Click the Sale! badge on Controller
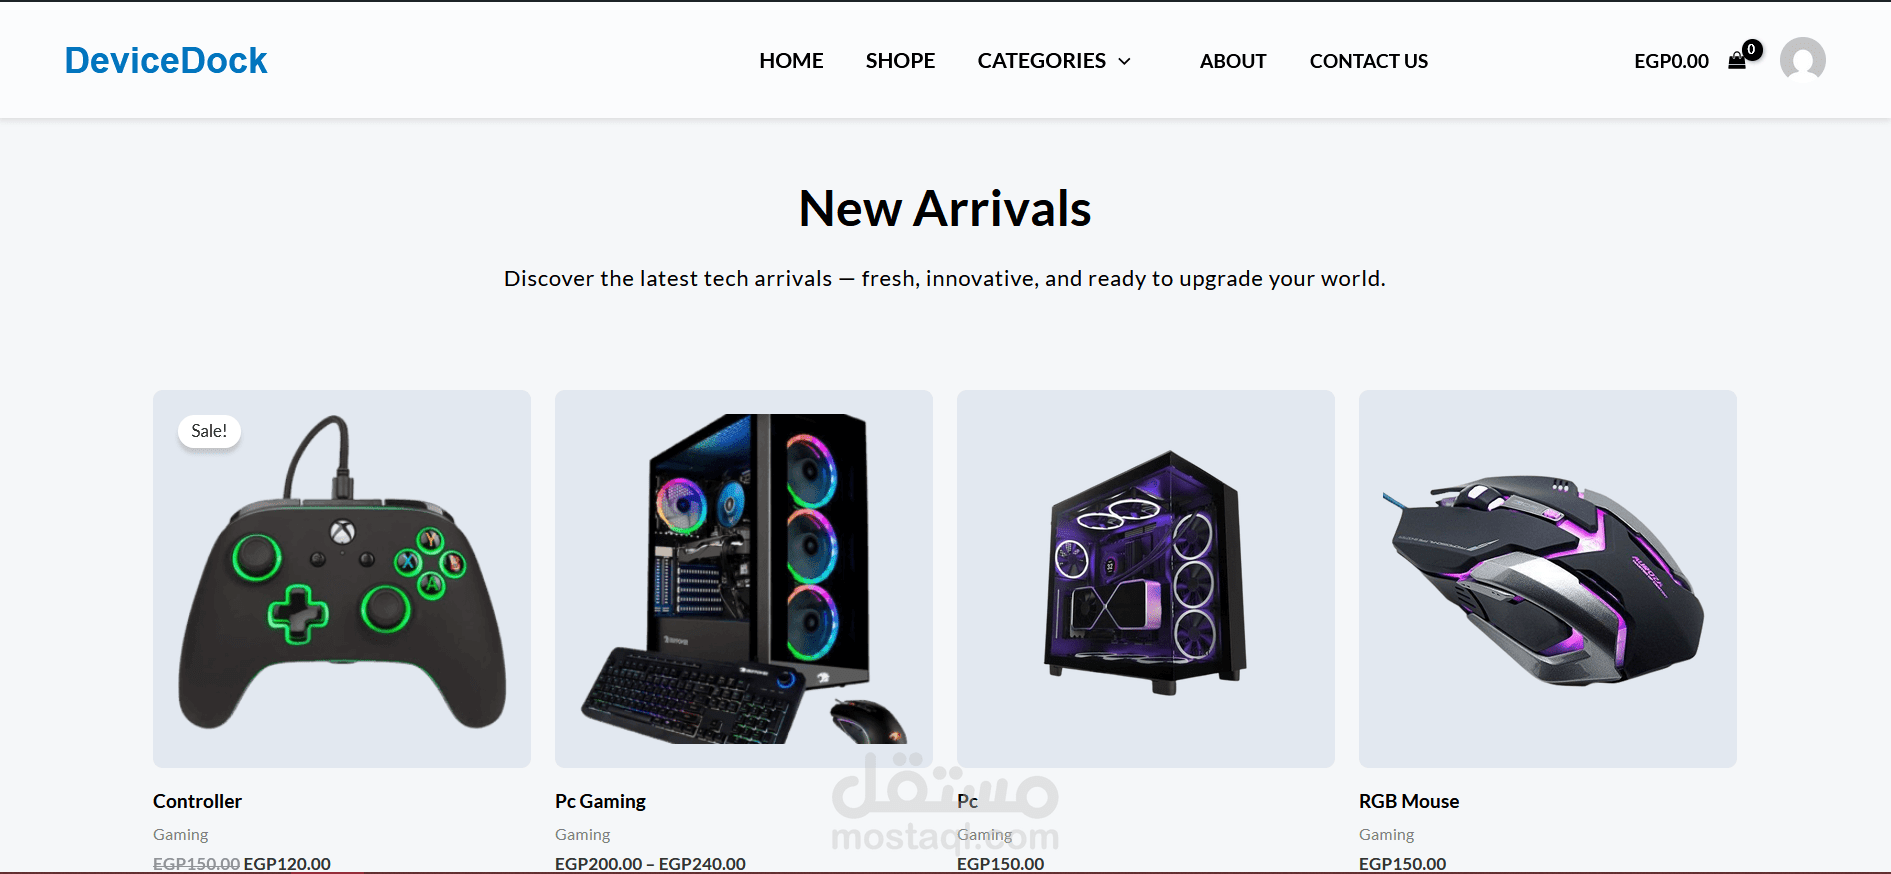This screenshot has height=874, width=1891. click(x=209, y=431)
